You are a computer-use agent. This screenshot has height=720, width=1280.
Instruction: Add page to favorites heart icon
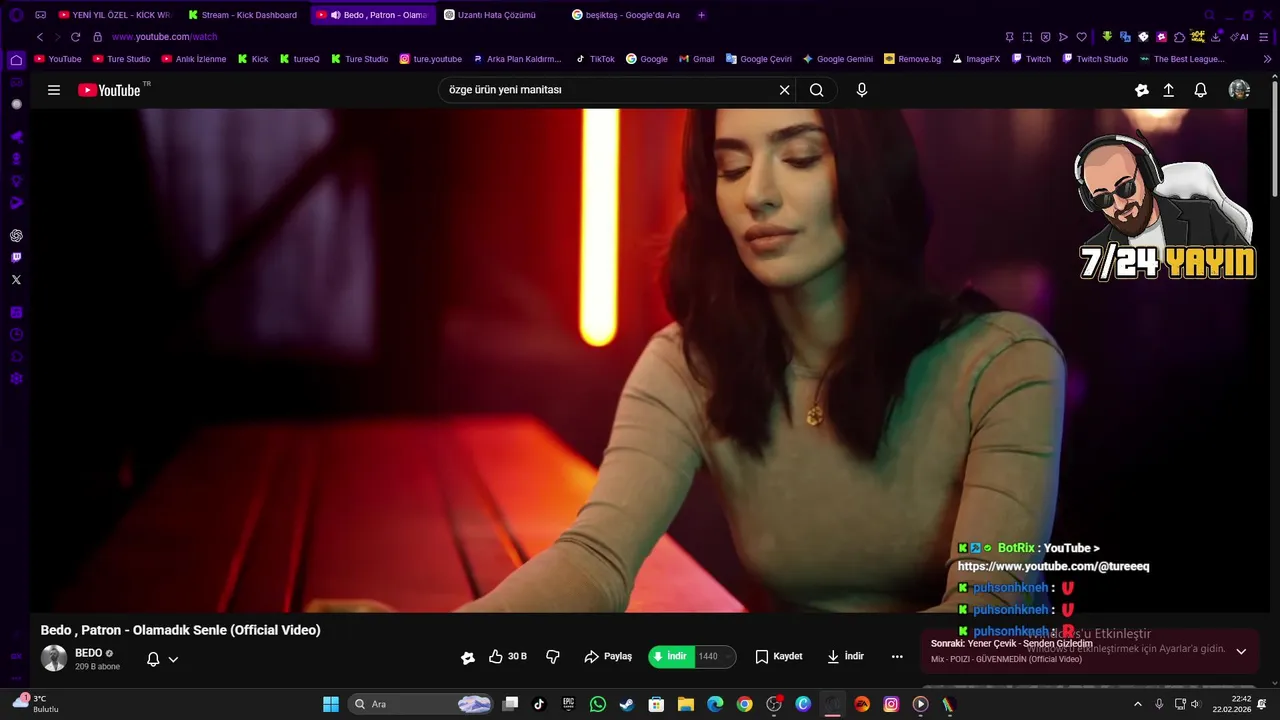pyautogui.click(x=1081, y=37)
